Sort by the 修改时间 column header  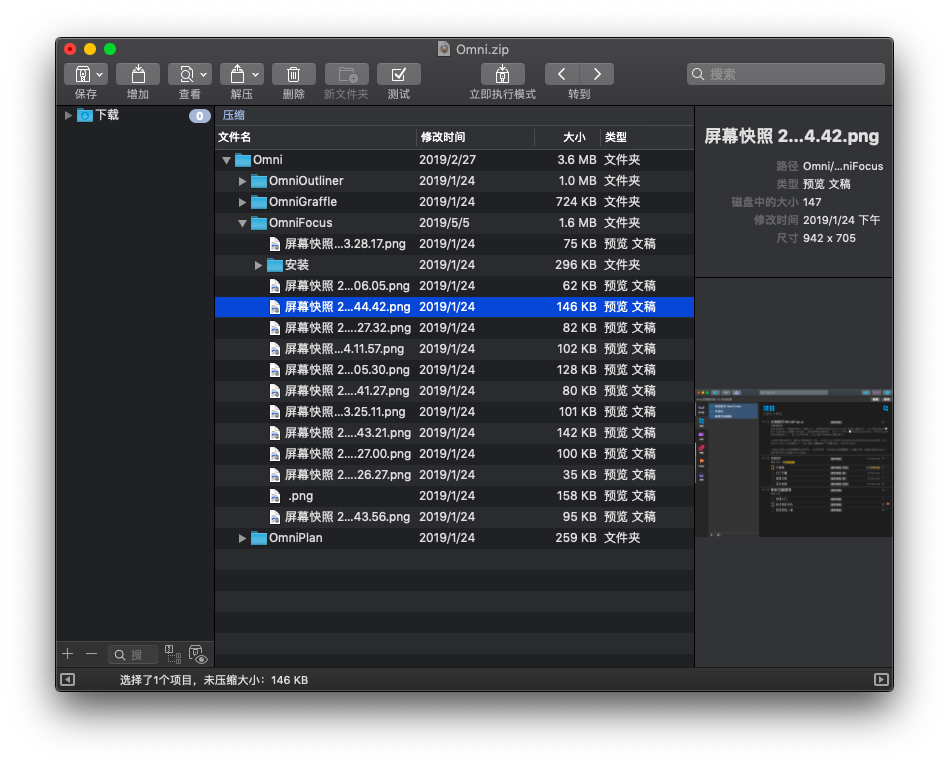[475, 137]
